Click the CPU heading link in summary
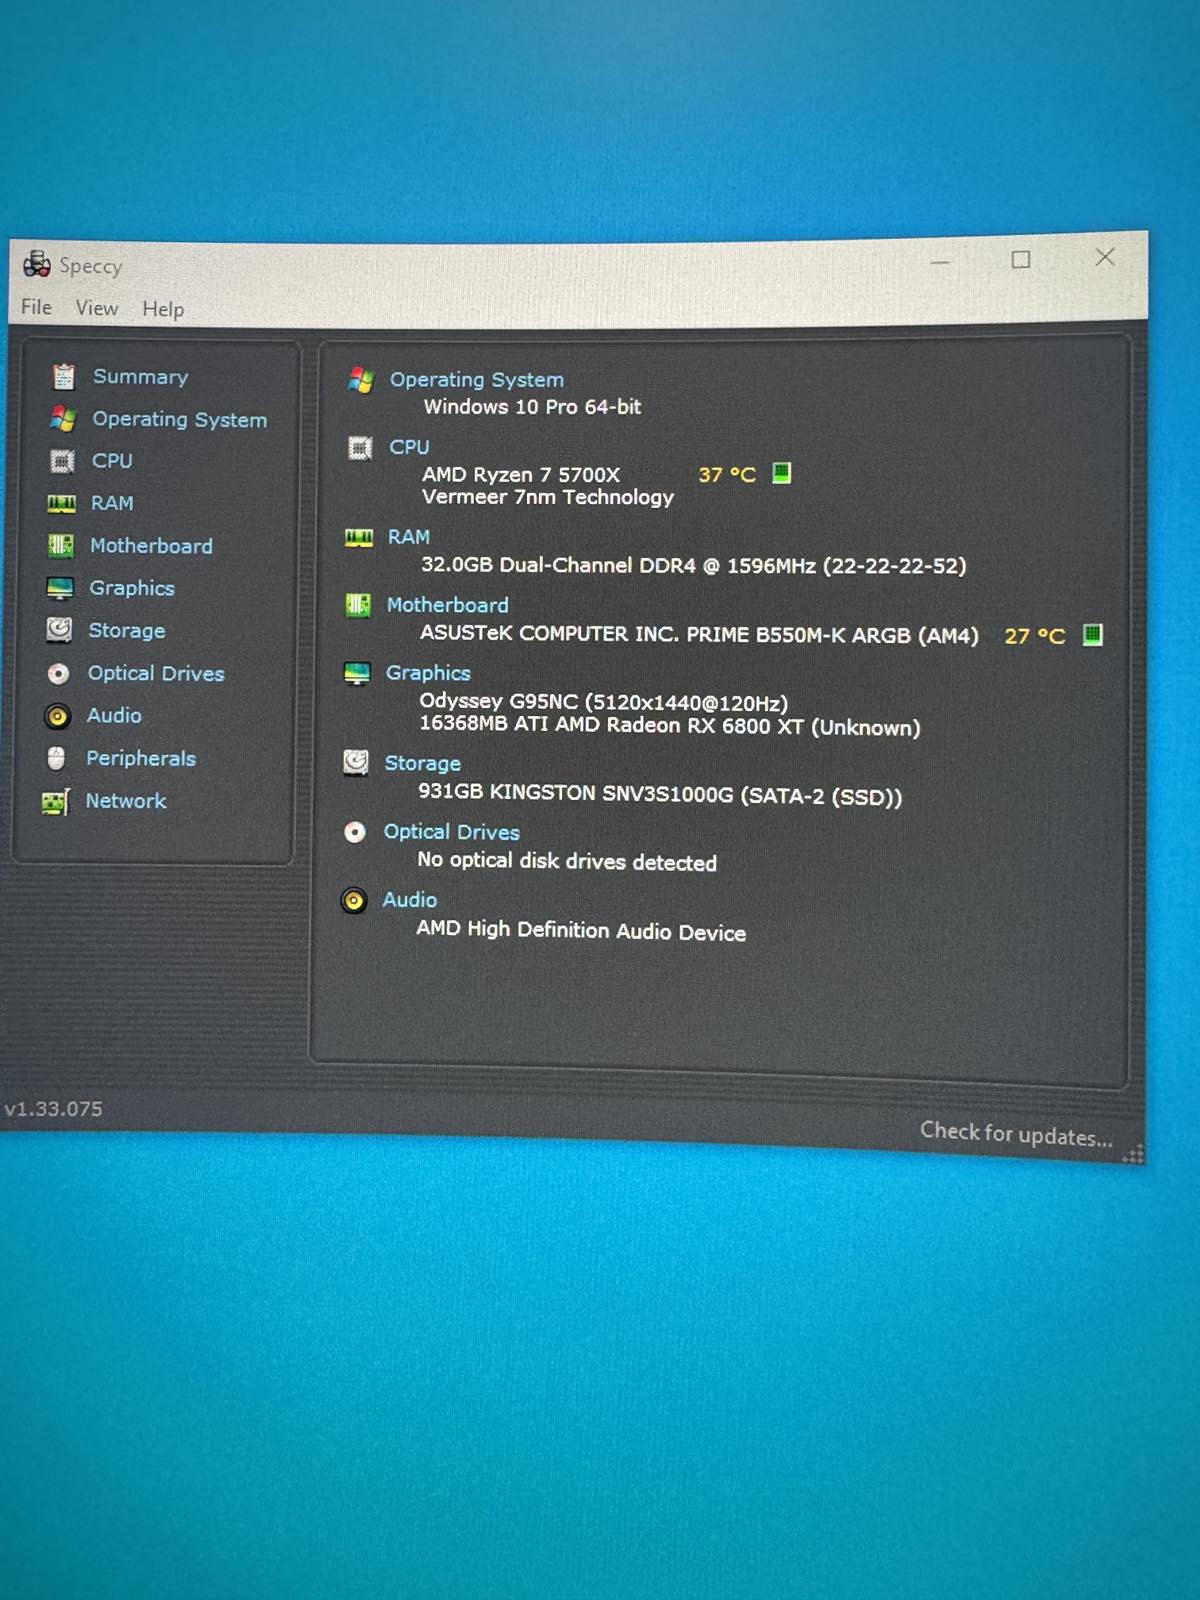 point(409,447)
